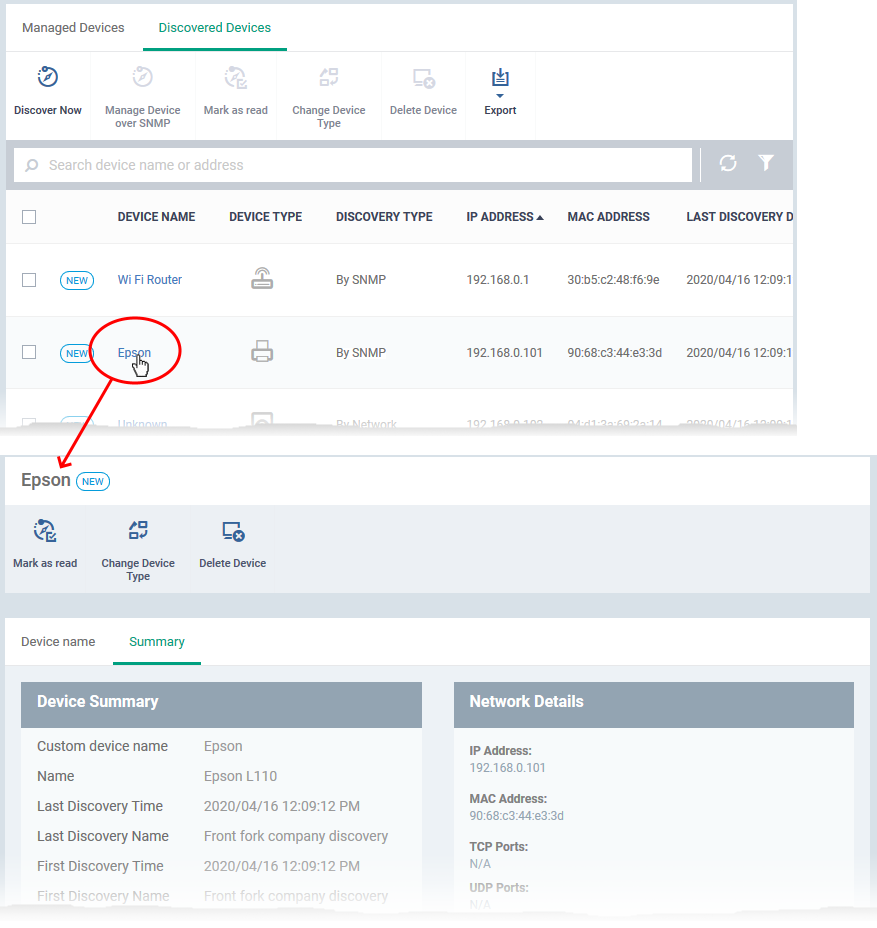The image size is (877, 928).
Task: Click DISCOVERY TYPE column header
Action: (384, 217)
